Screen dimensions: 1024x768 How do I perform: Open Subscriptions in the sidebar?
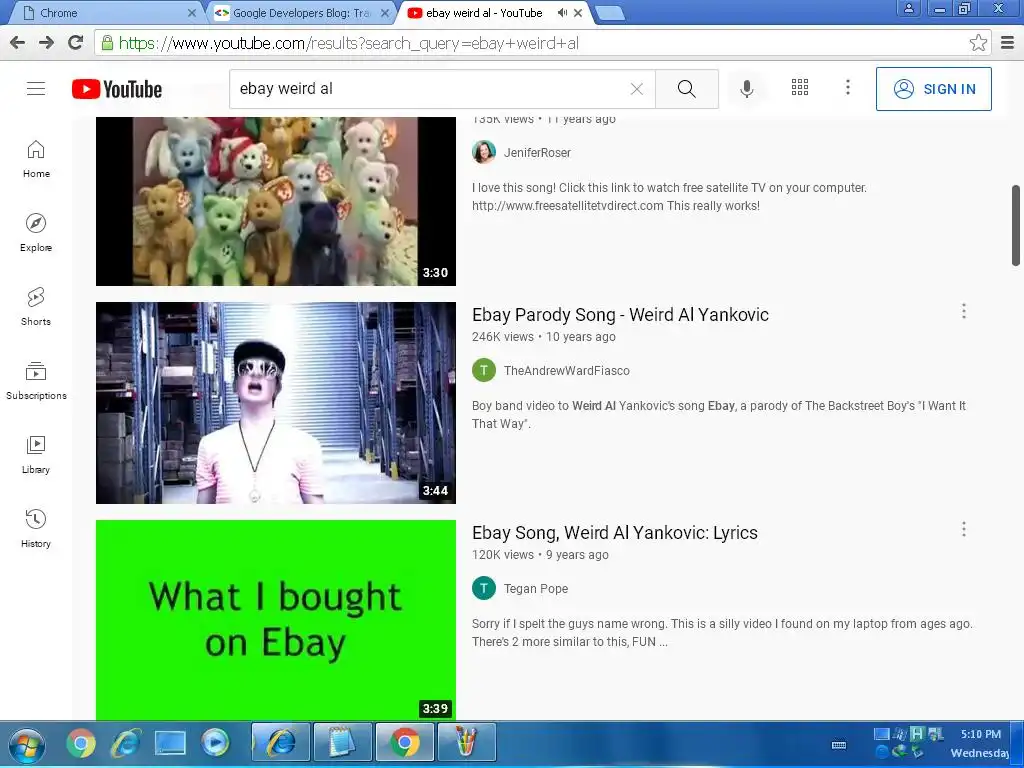(x=36, y=381)
